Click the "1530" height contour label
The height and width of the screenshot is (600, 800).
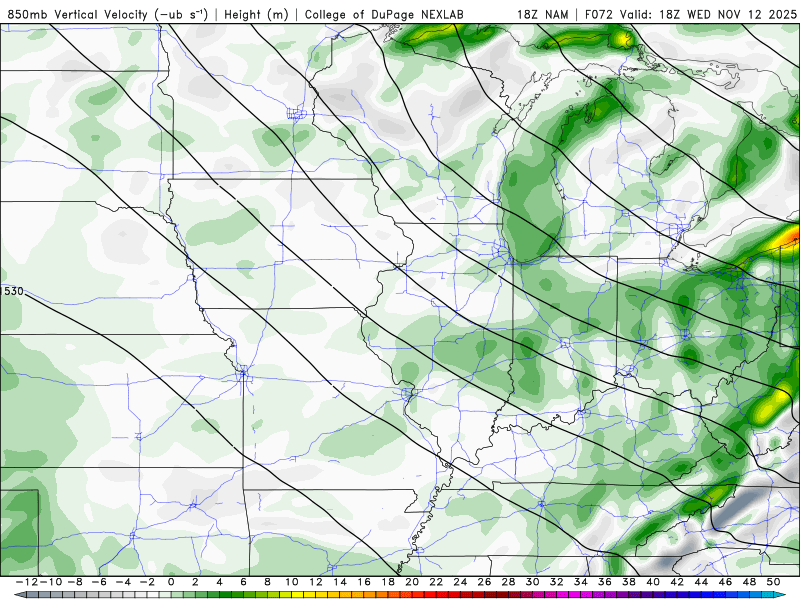12,291
